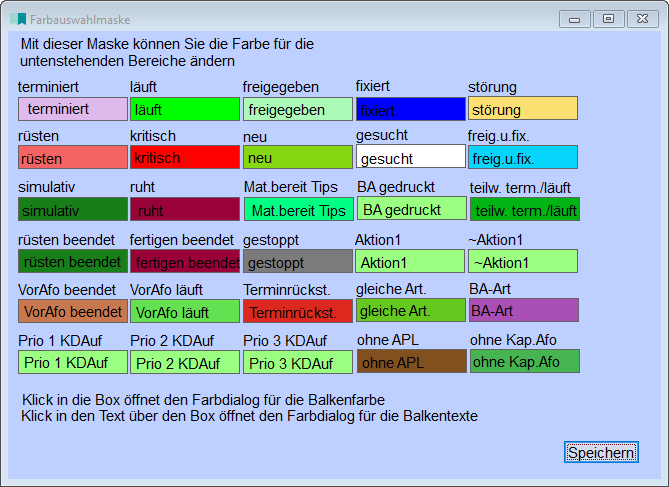
Task: Click the Mat.bereit Tips color box
Action: pos(299,209)
